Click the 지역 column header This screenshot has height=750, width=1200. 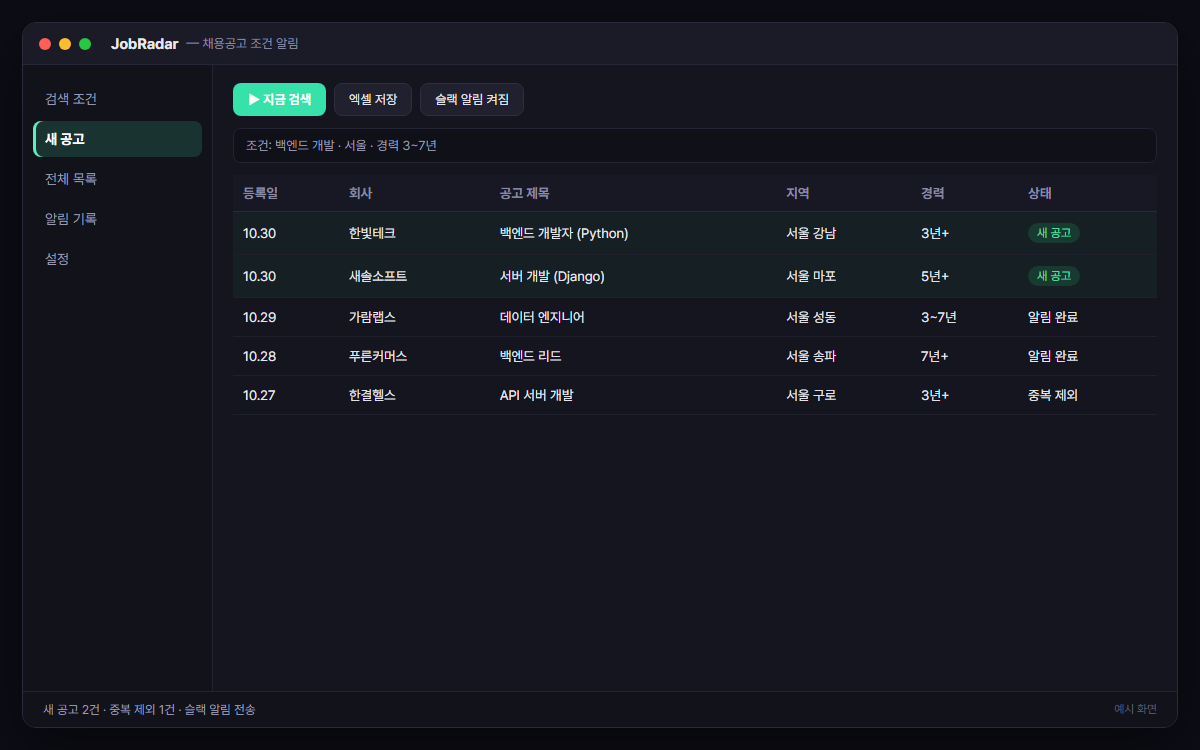tap(798, 193)
